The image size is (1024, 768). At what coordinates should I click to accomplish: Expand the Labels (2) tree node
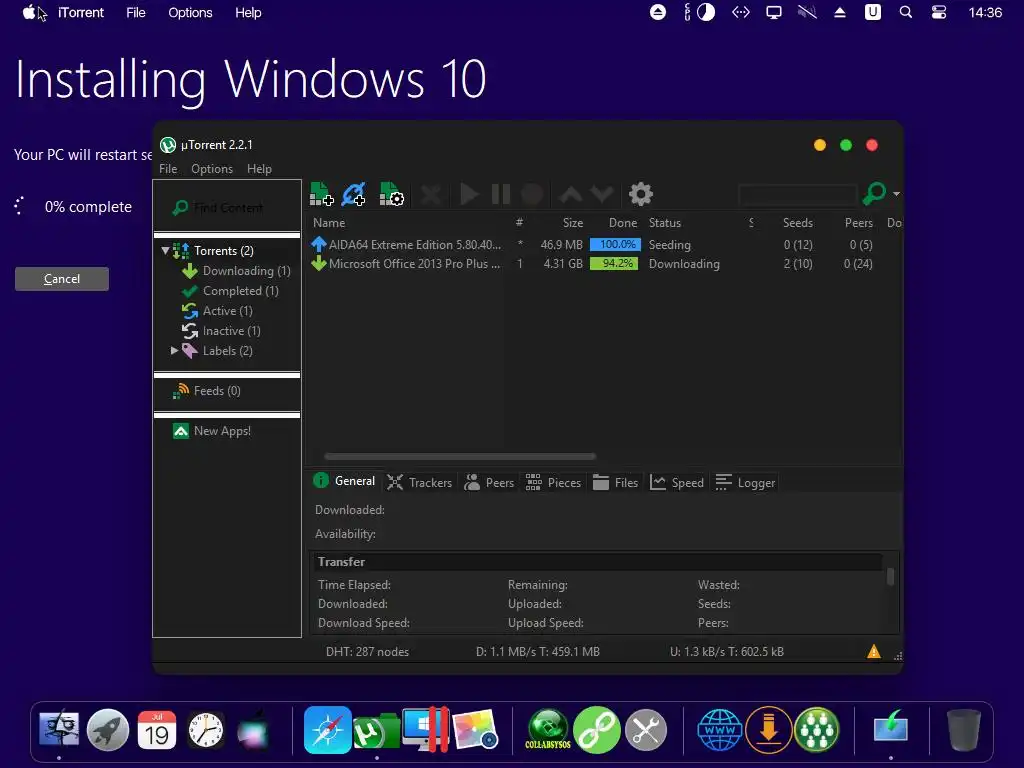click(174, 351)
